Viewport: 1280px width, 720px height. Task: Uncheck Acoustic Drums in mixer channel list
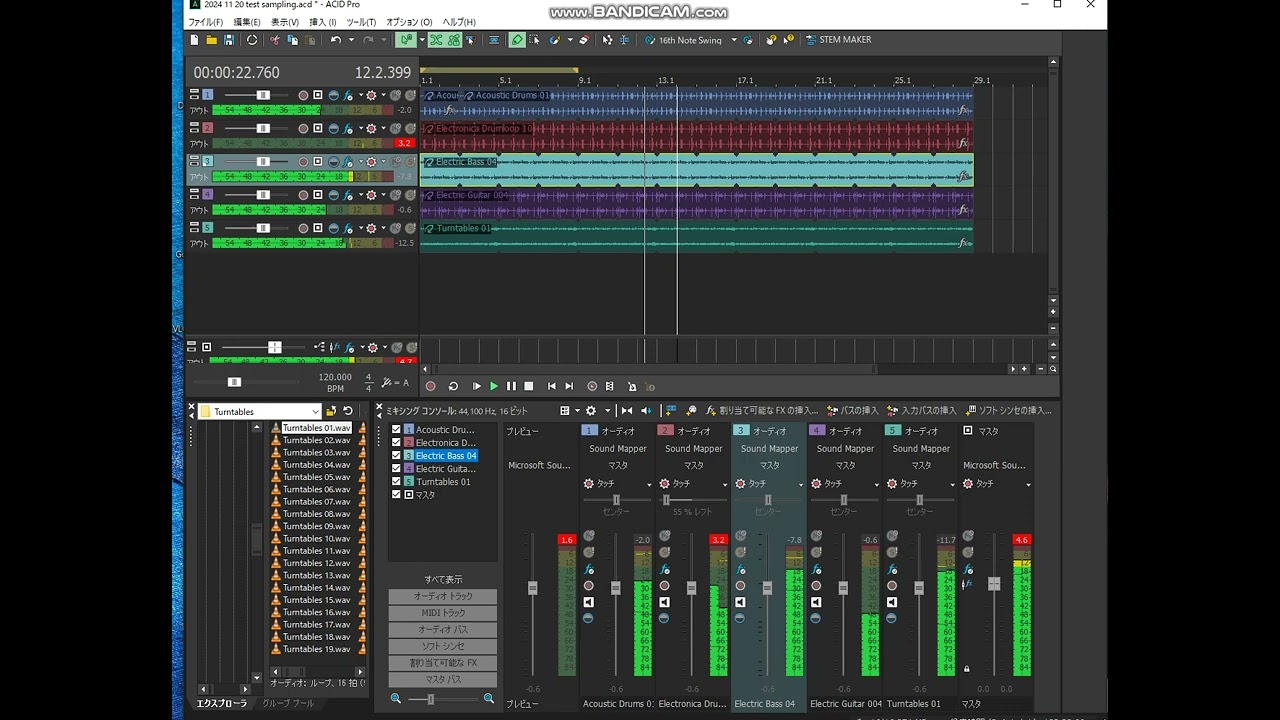point(396,430)
